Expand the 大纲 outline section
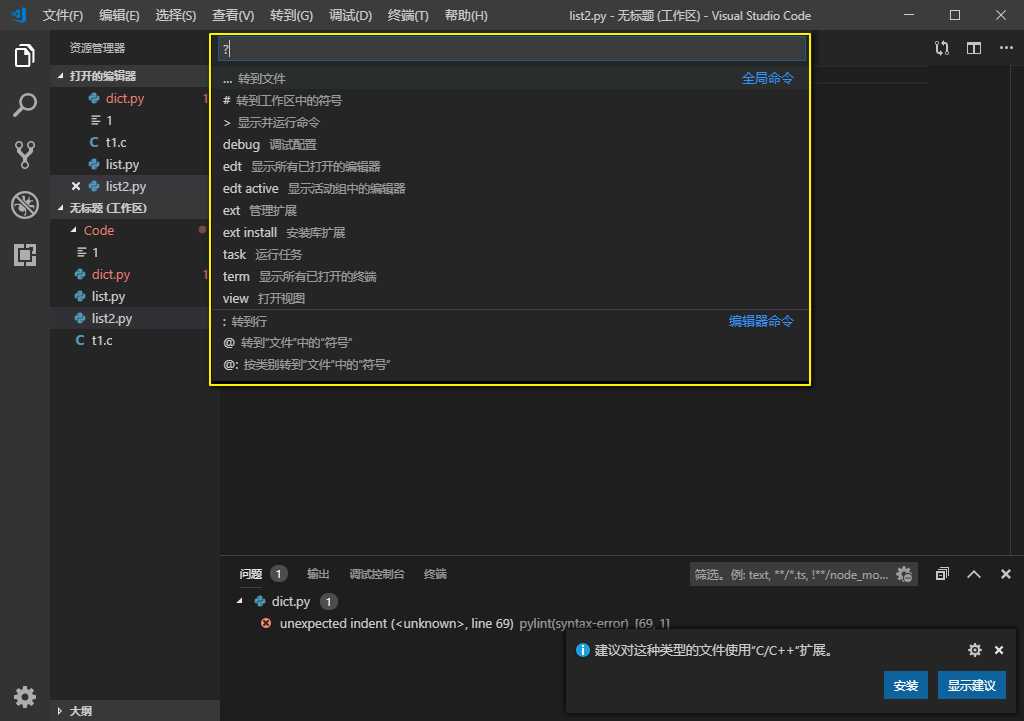This screenshot has height=721, width=1024. (59, 711)
